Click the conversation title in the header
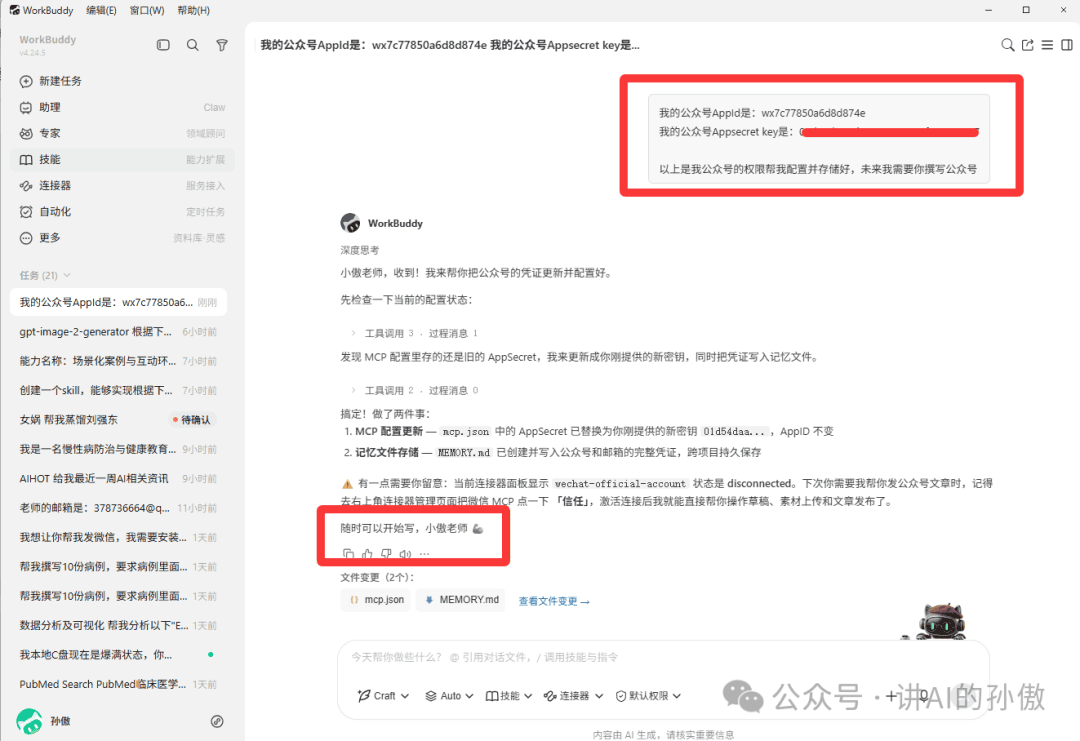This screenshot has height=741, width=1080. 450,45
